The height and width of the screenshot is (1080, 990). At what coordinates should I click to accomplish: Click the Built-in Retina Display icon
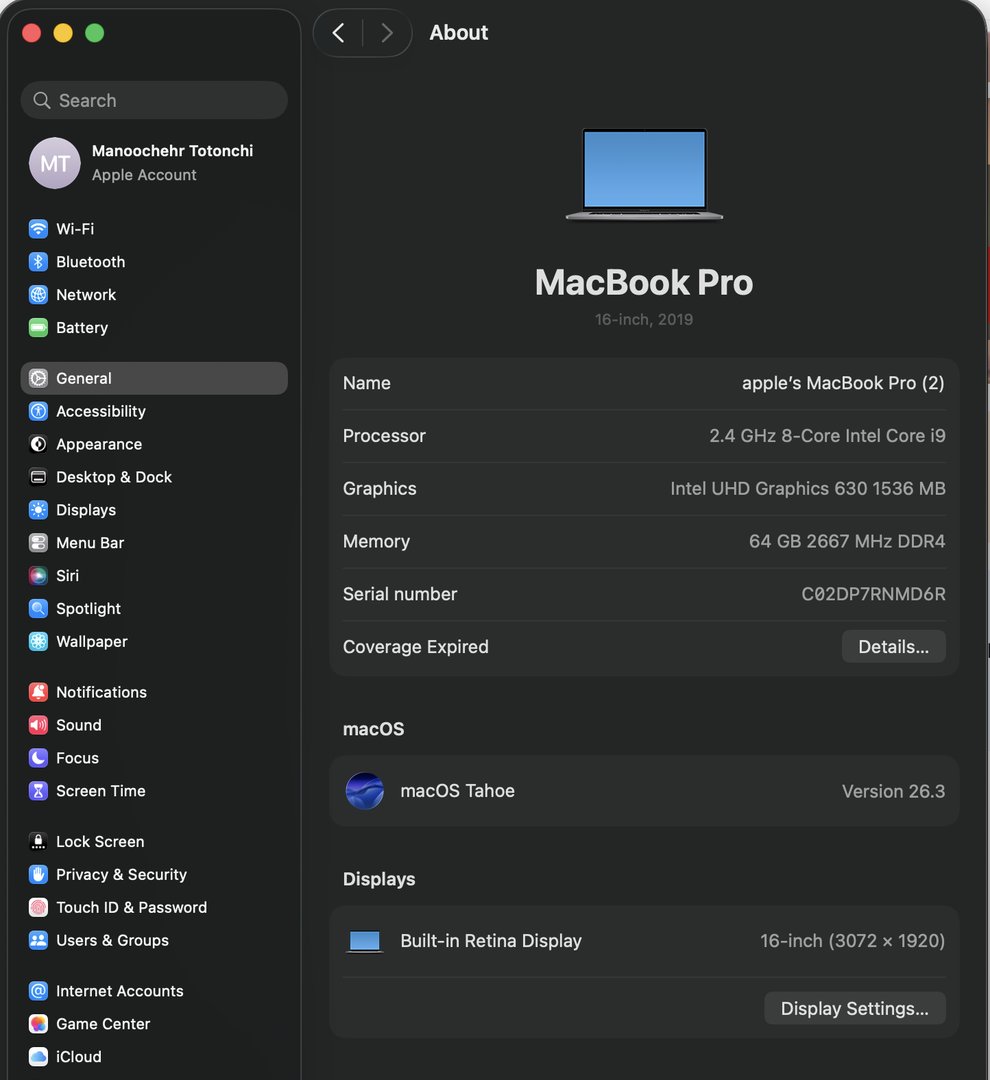coord(364,942)
